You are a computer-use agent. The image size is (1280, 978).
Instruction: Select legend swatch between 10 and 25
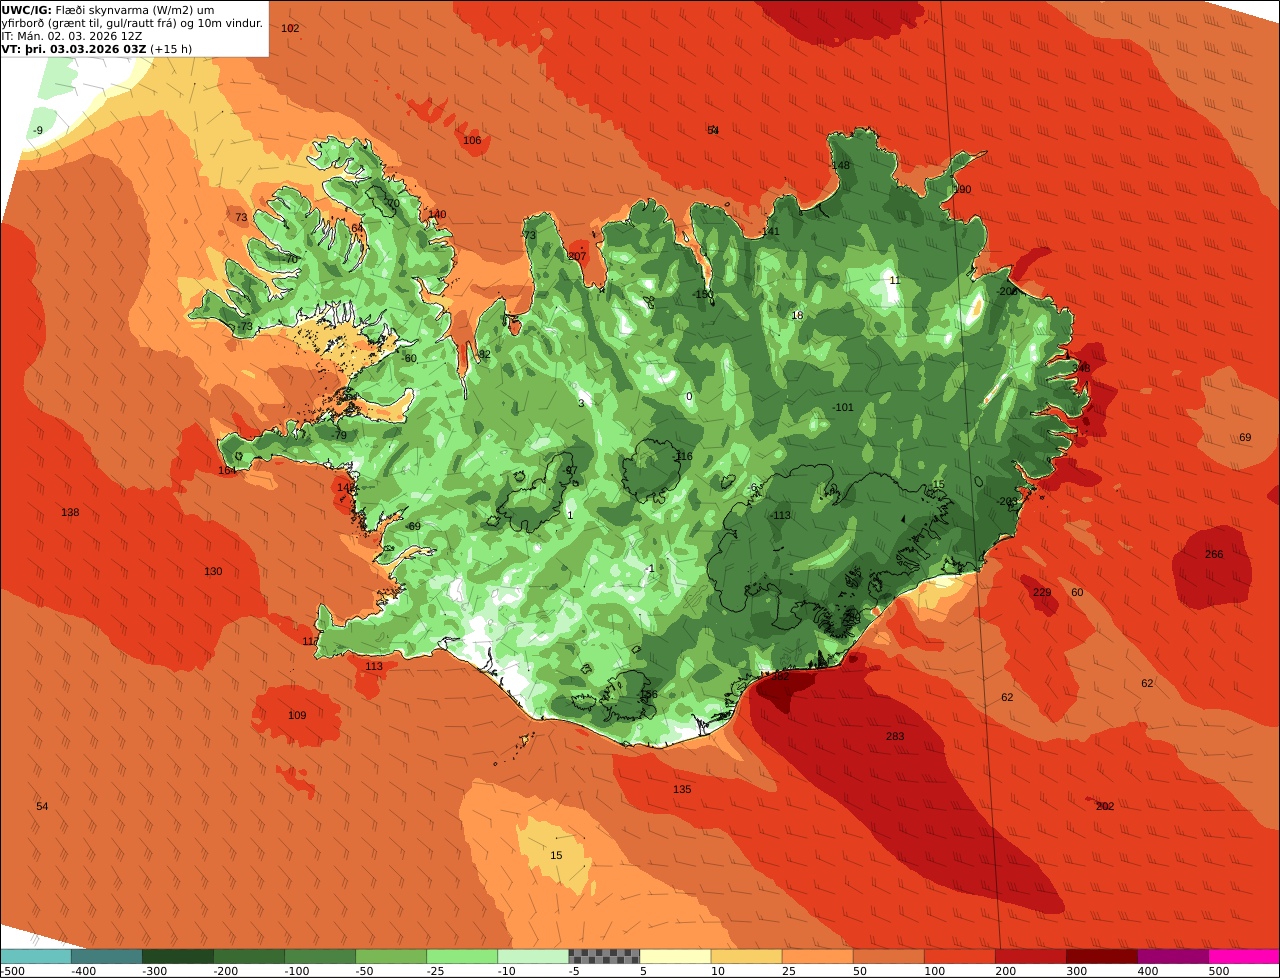[746, 956]
